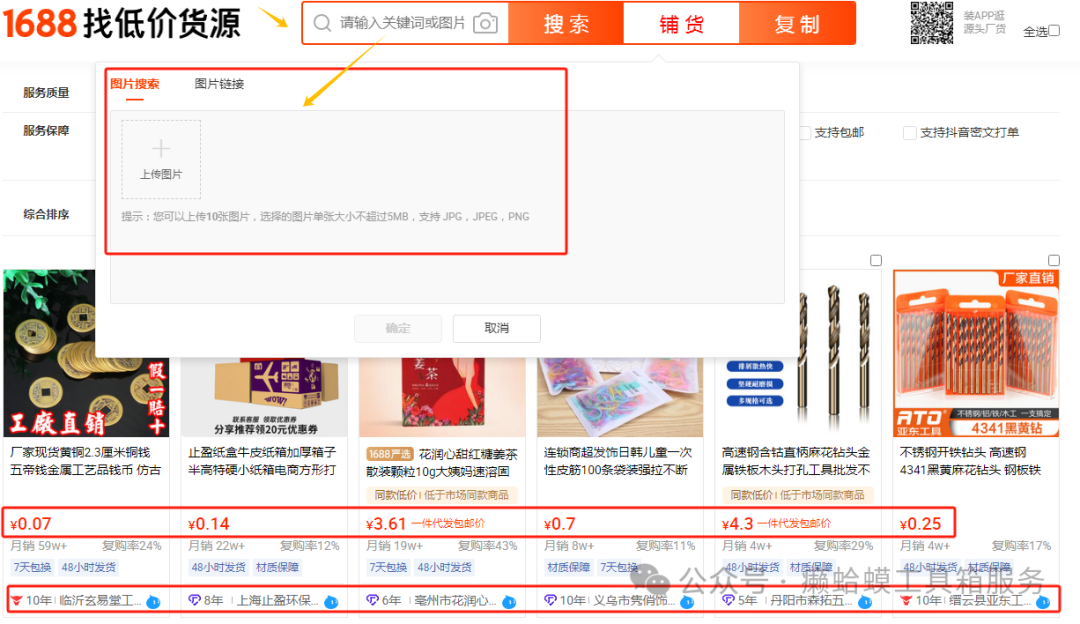Click the keyword or image search input
The height and width of the screenshot is (624, 1080).
point(403,23)
